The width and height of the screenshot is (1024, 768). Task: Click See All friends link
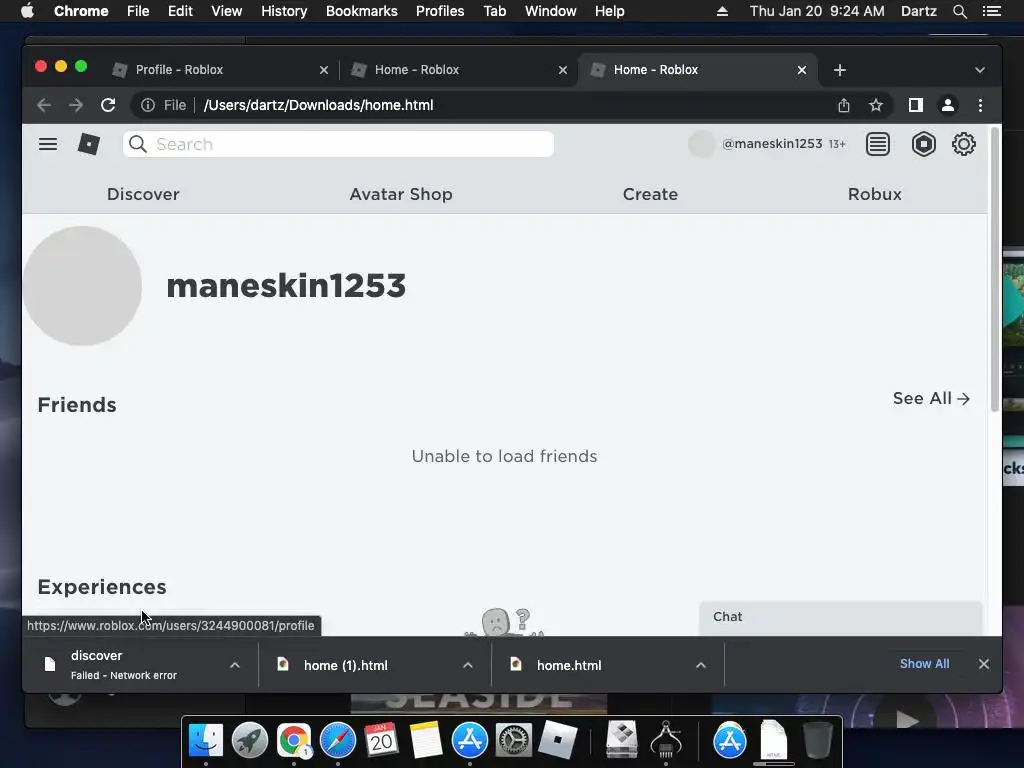coord(931,398)
